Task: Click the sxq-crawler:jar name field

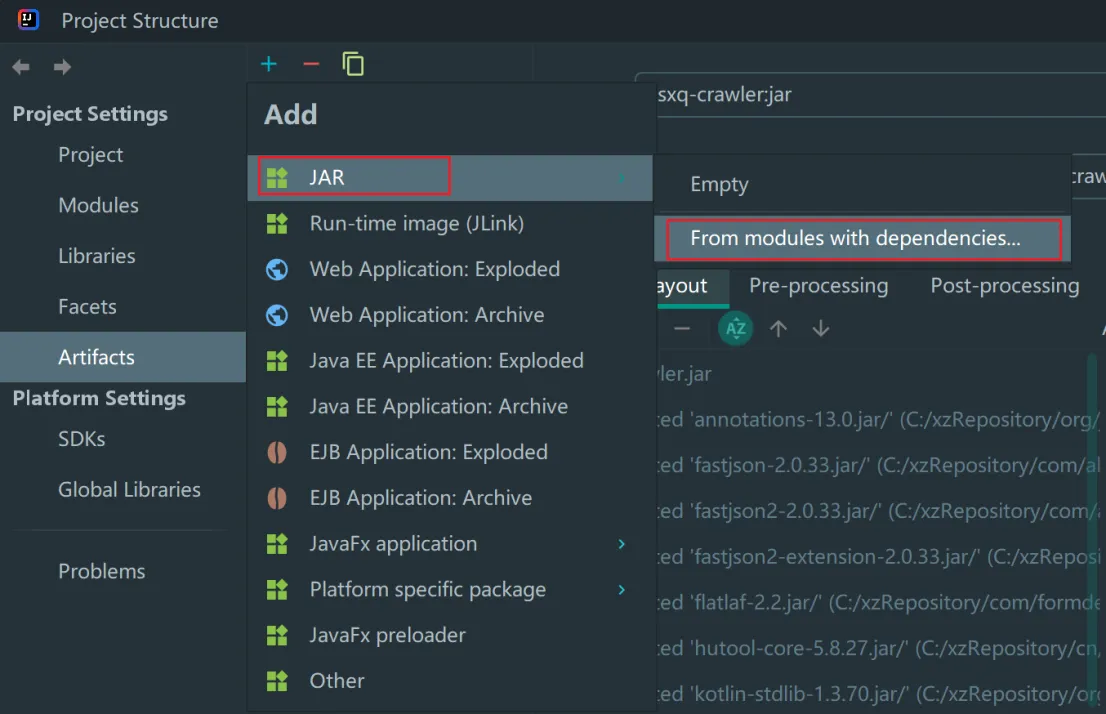Action: pos(880,95)
